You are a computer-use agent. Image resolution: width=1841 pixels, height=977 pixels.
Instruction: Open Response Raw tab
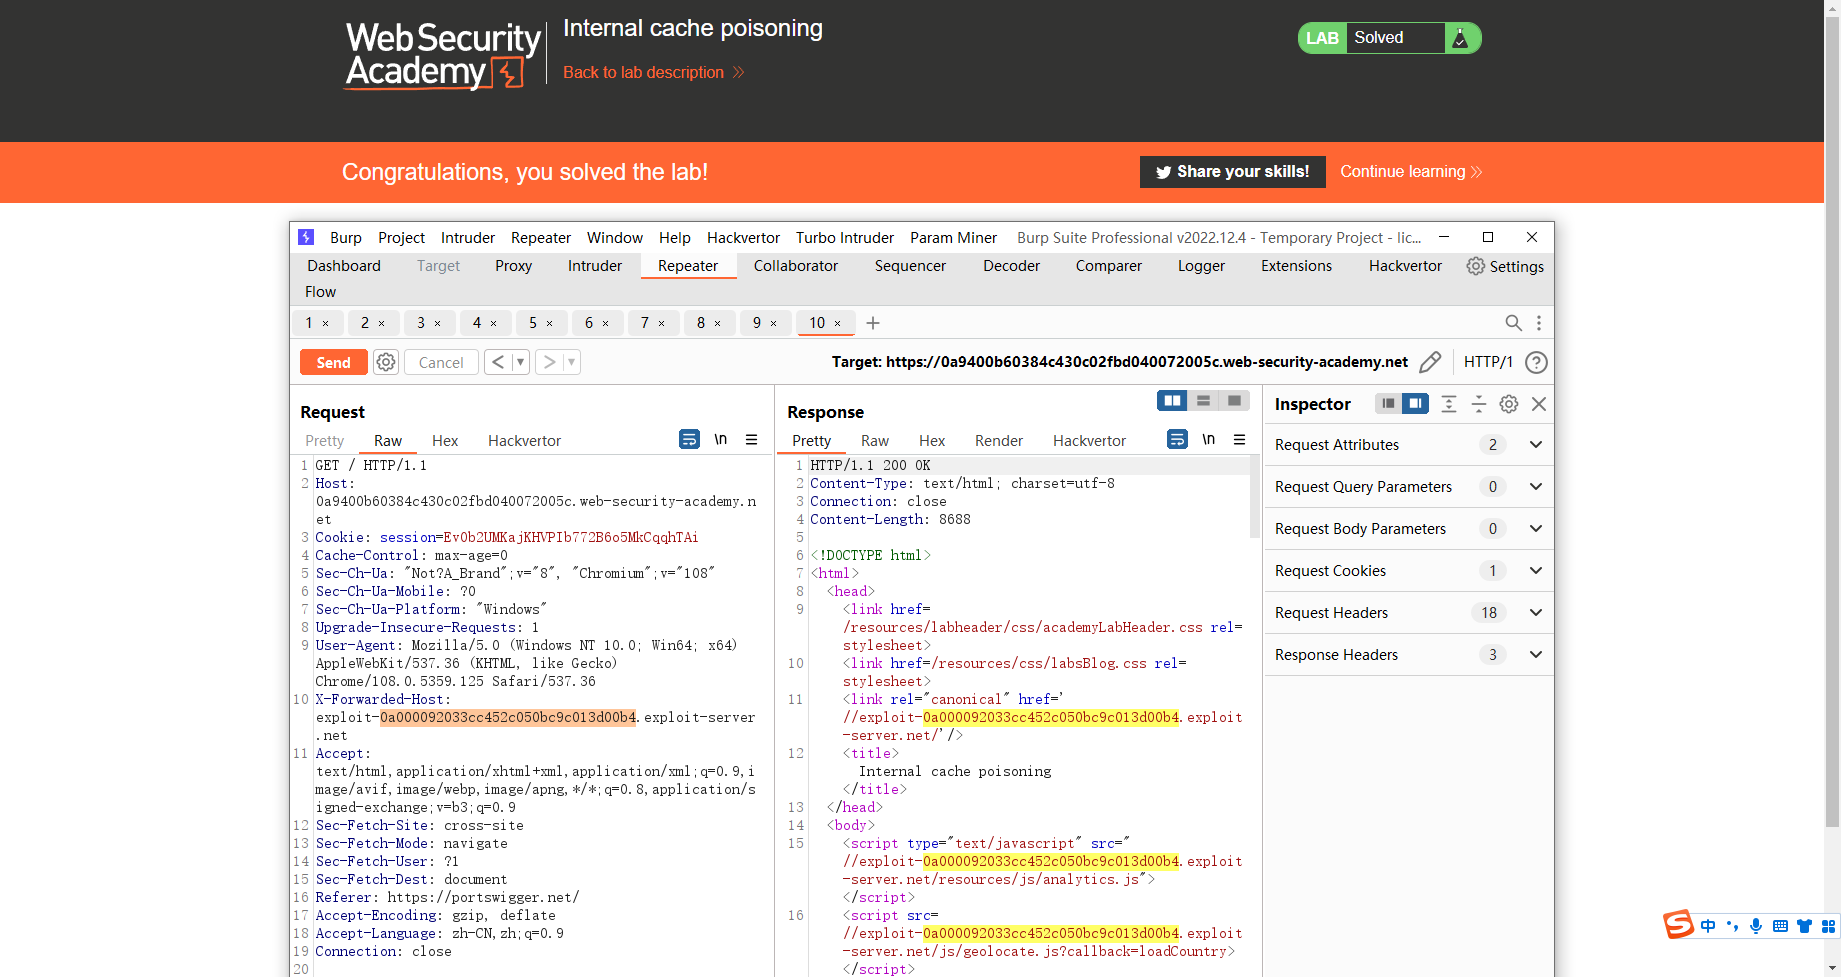(875, 441)
